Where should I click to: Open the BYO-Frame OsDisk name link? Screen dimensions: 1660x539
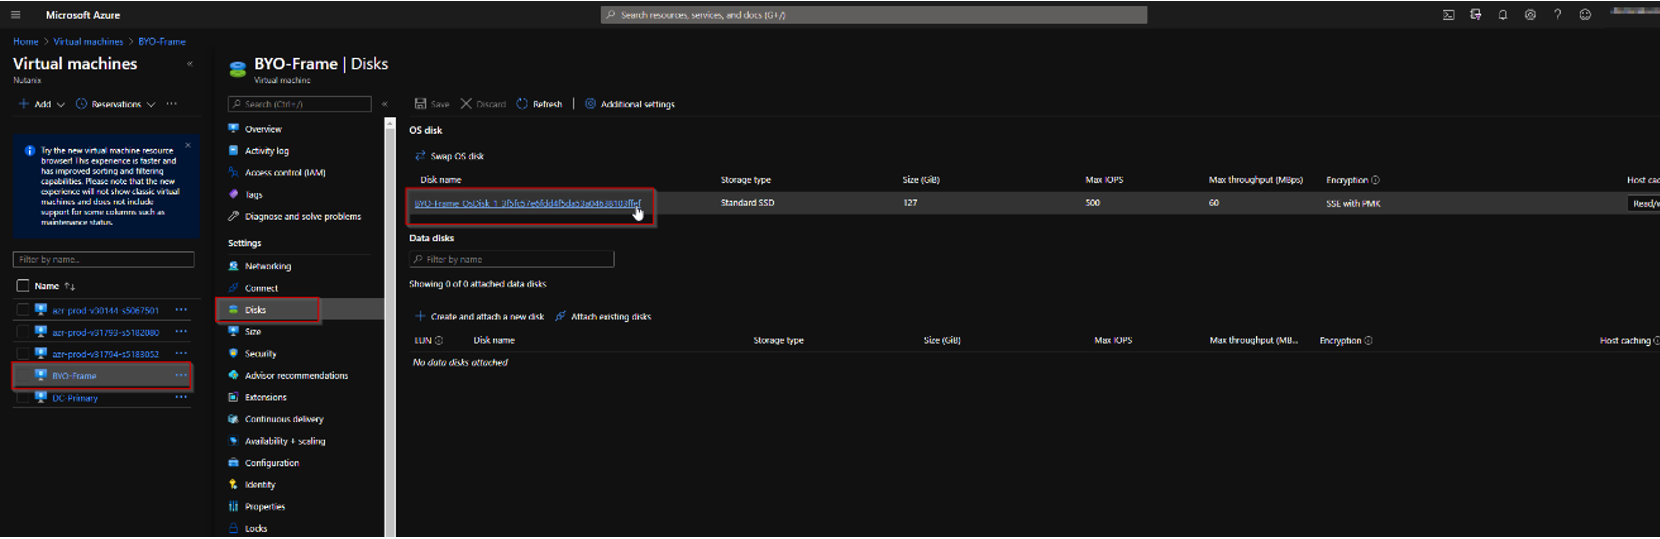coord(528,203)
